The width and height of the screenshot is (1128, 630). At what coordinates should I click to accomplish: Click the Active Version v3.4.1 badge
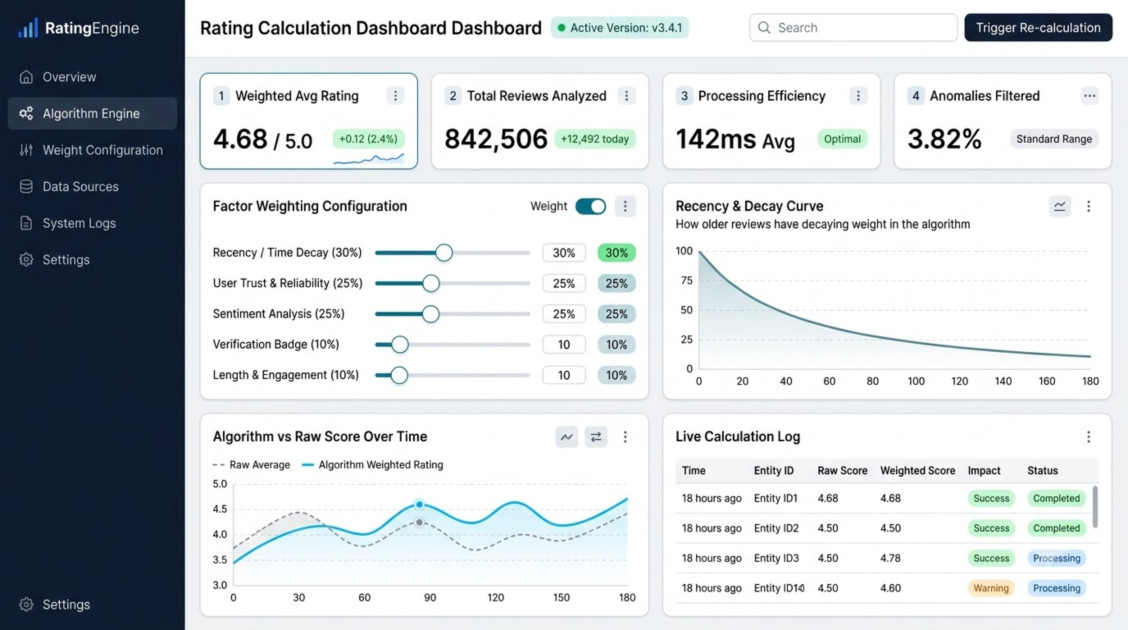click(x=619, y=27)
